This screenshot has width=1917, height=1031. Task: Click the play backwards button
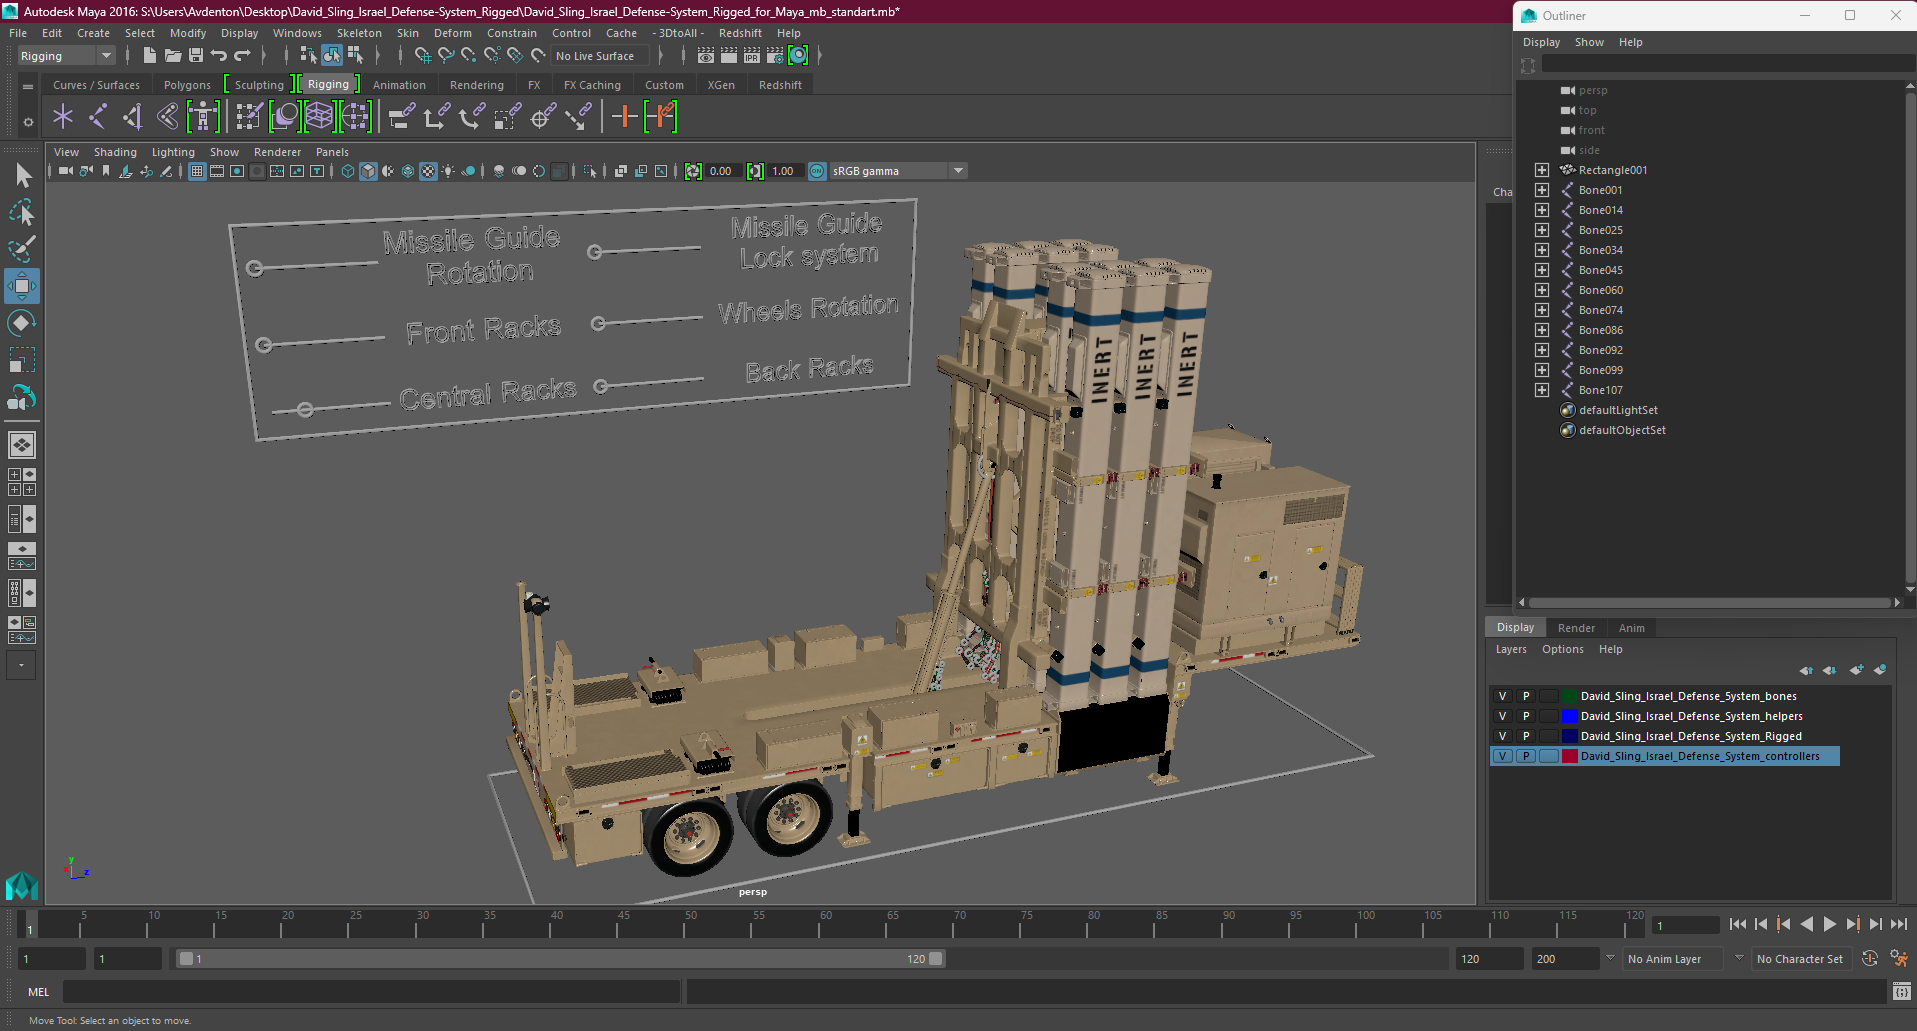(1807, 925)
